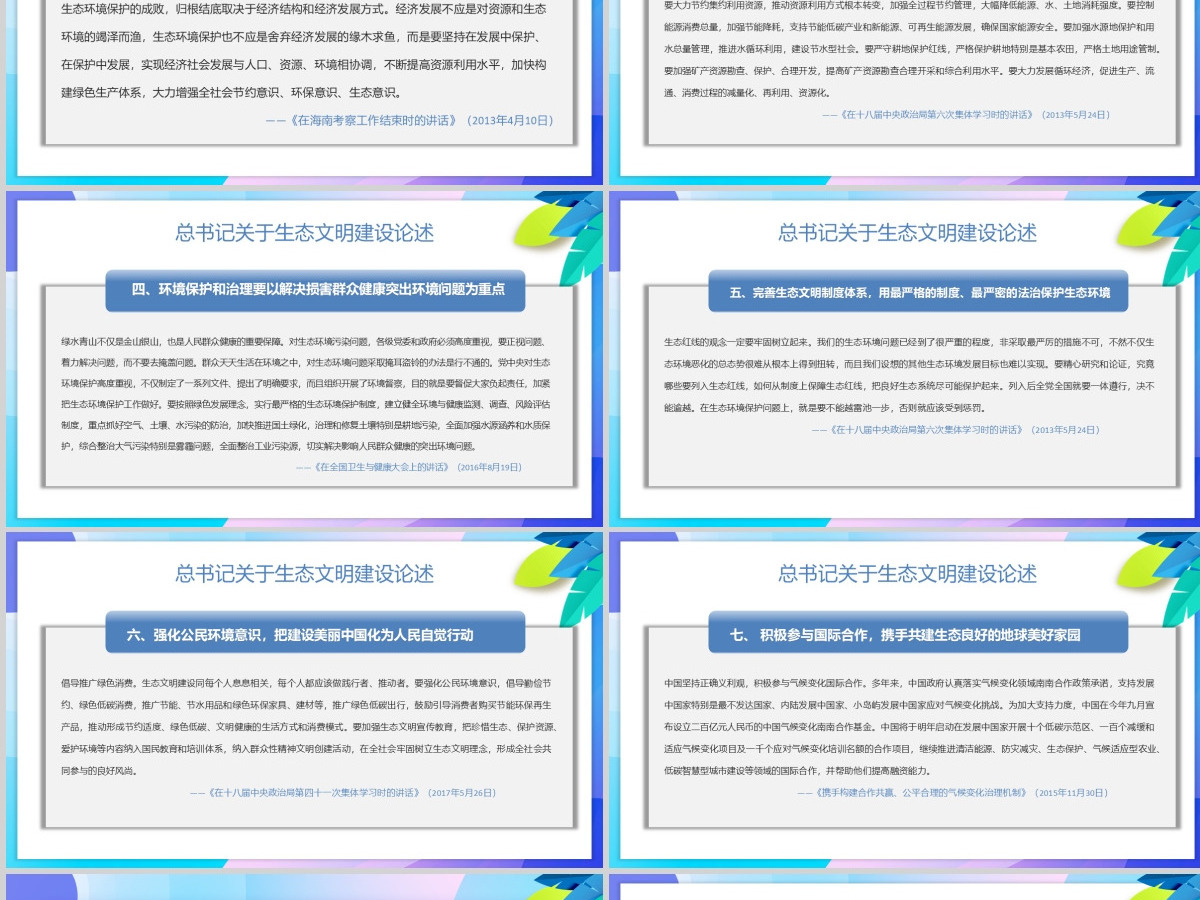Click the citation 《在全国卫生与健康大会上的讲话》

click(x=409, y=467)
